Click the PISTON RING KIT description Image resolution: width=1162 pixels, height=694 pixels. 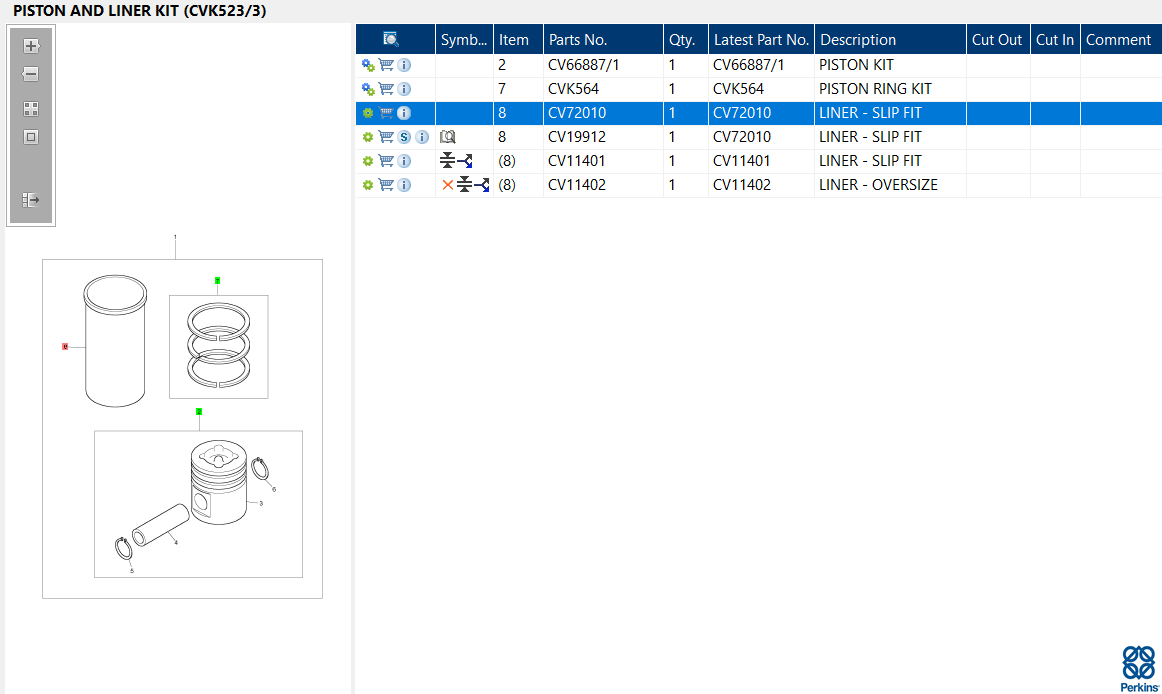(875, 89)
